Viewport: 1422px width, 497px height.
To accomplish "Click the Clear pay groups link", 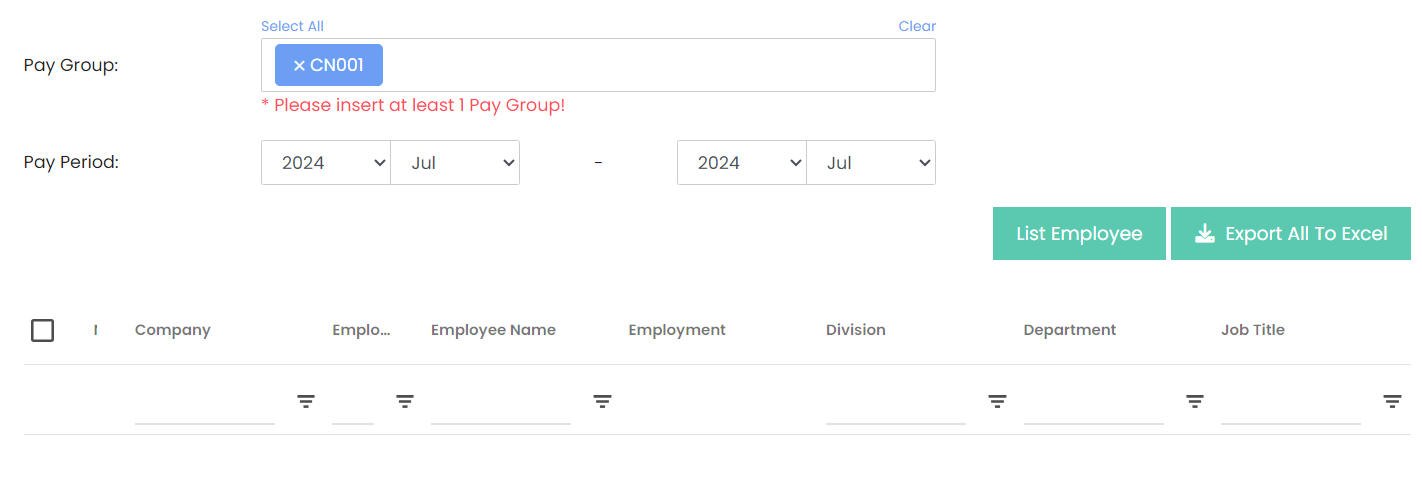I will [x=917, y=26].
